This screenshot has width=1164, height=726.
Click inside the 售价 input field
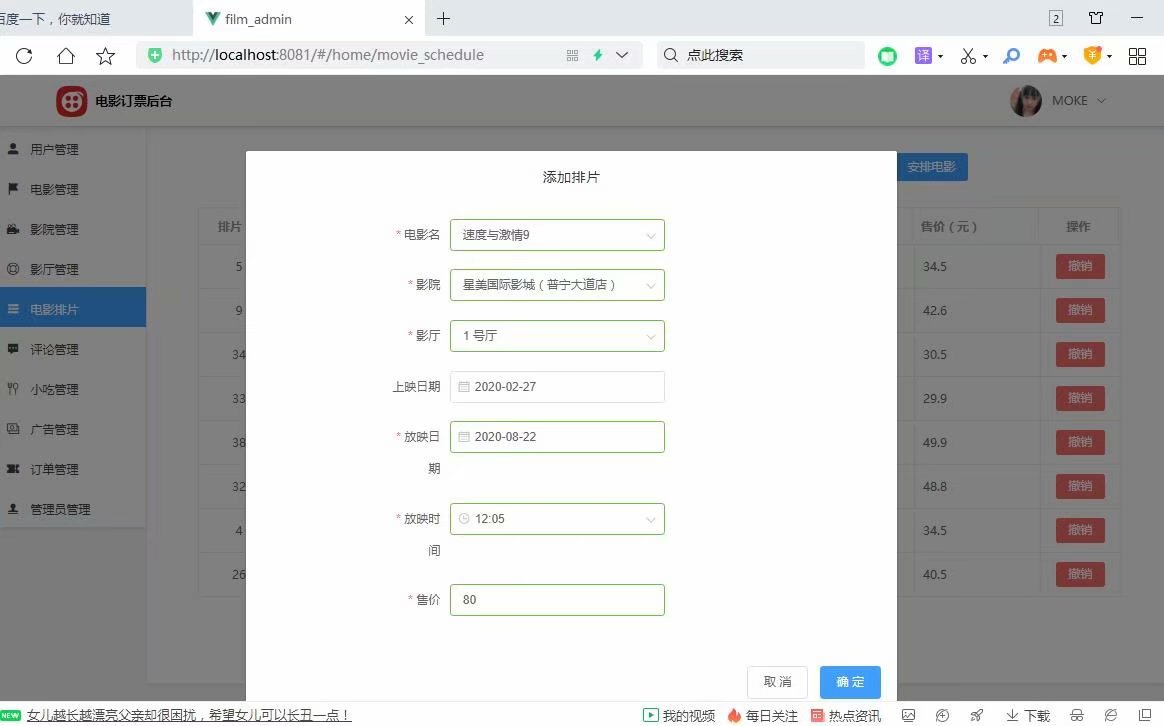(x=556, y=599)
